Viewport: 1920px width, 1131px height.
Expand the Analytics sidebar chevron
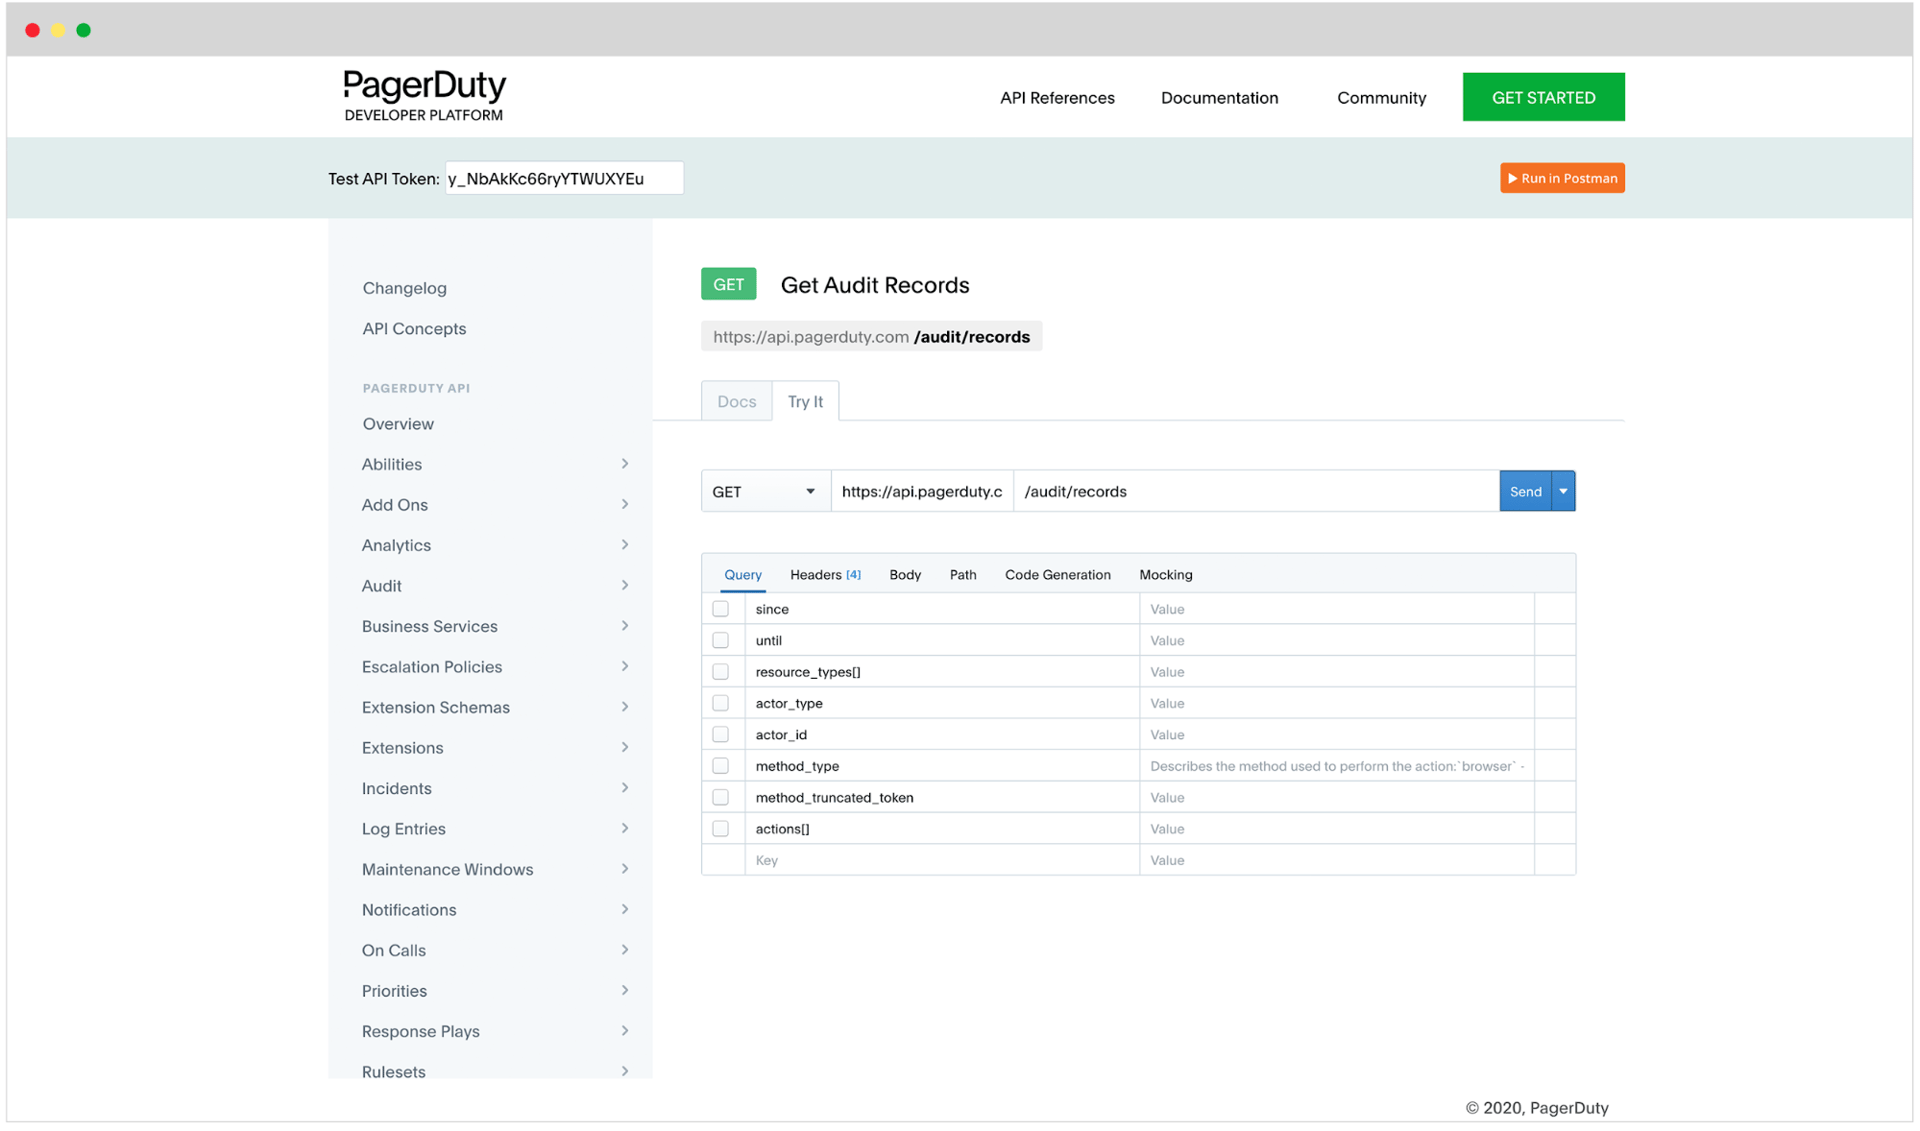pos(625,546)
